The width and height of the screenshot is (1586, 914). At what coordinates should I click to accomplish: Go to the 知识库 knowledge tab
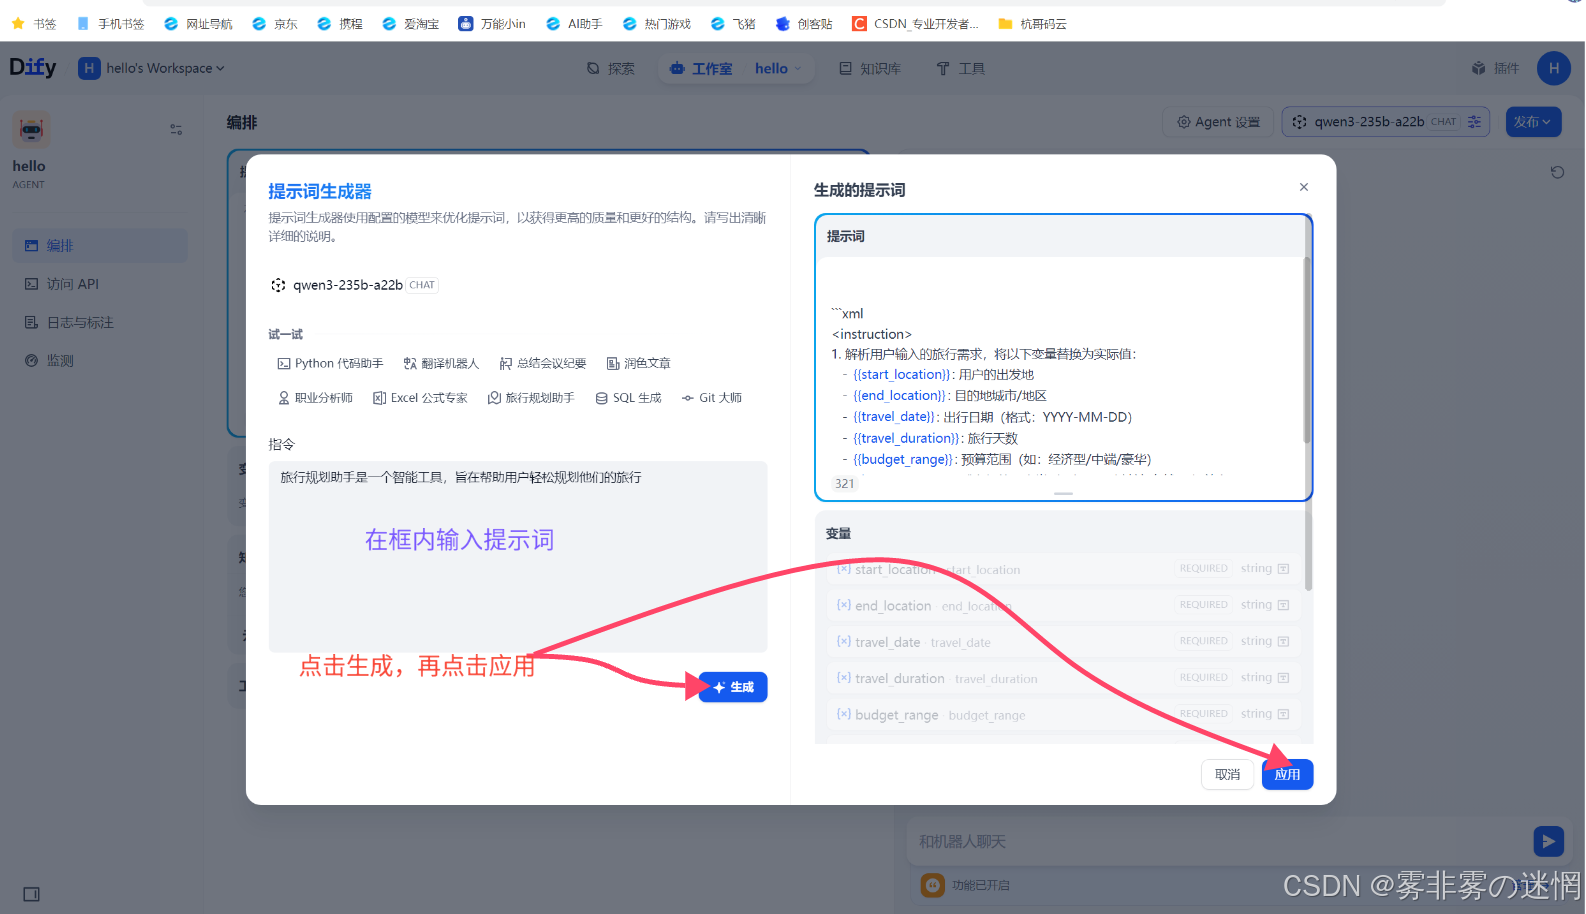(x=870, y=68)
